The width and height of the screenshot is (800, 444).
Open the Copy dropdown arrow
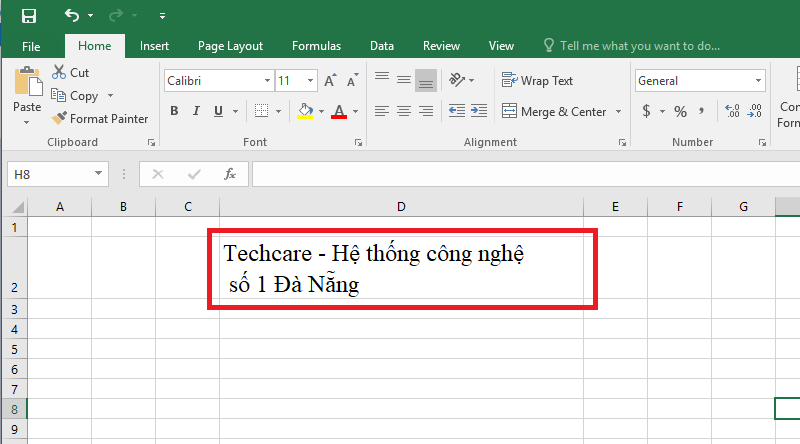[110, 95]
